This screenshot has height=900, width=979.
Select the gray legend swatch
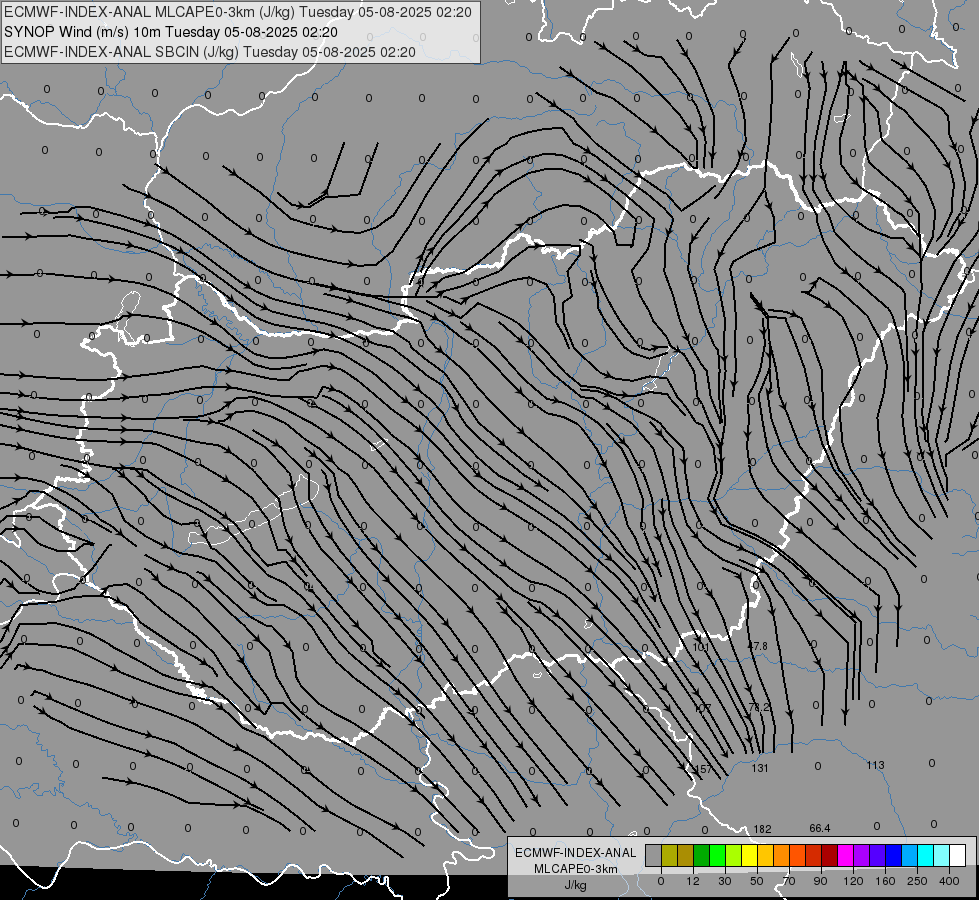tap(653, 855)
